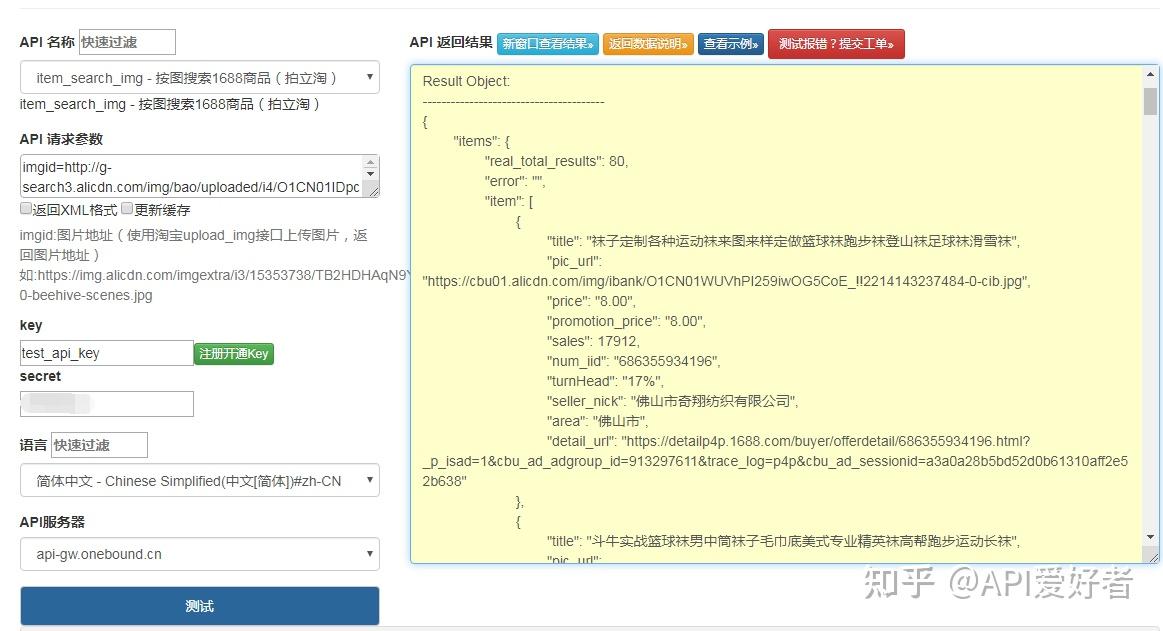The height and width of the screenshot is (631, 1163).
Task: Click the 查看示例 button
Action: (730, 44)
